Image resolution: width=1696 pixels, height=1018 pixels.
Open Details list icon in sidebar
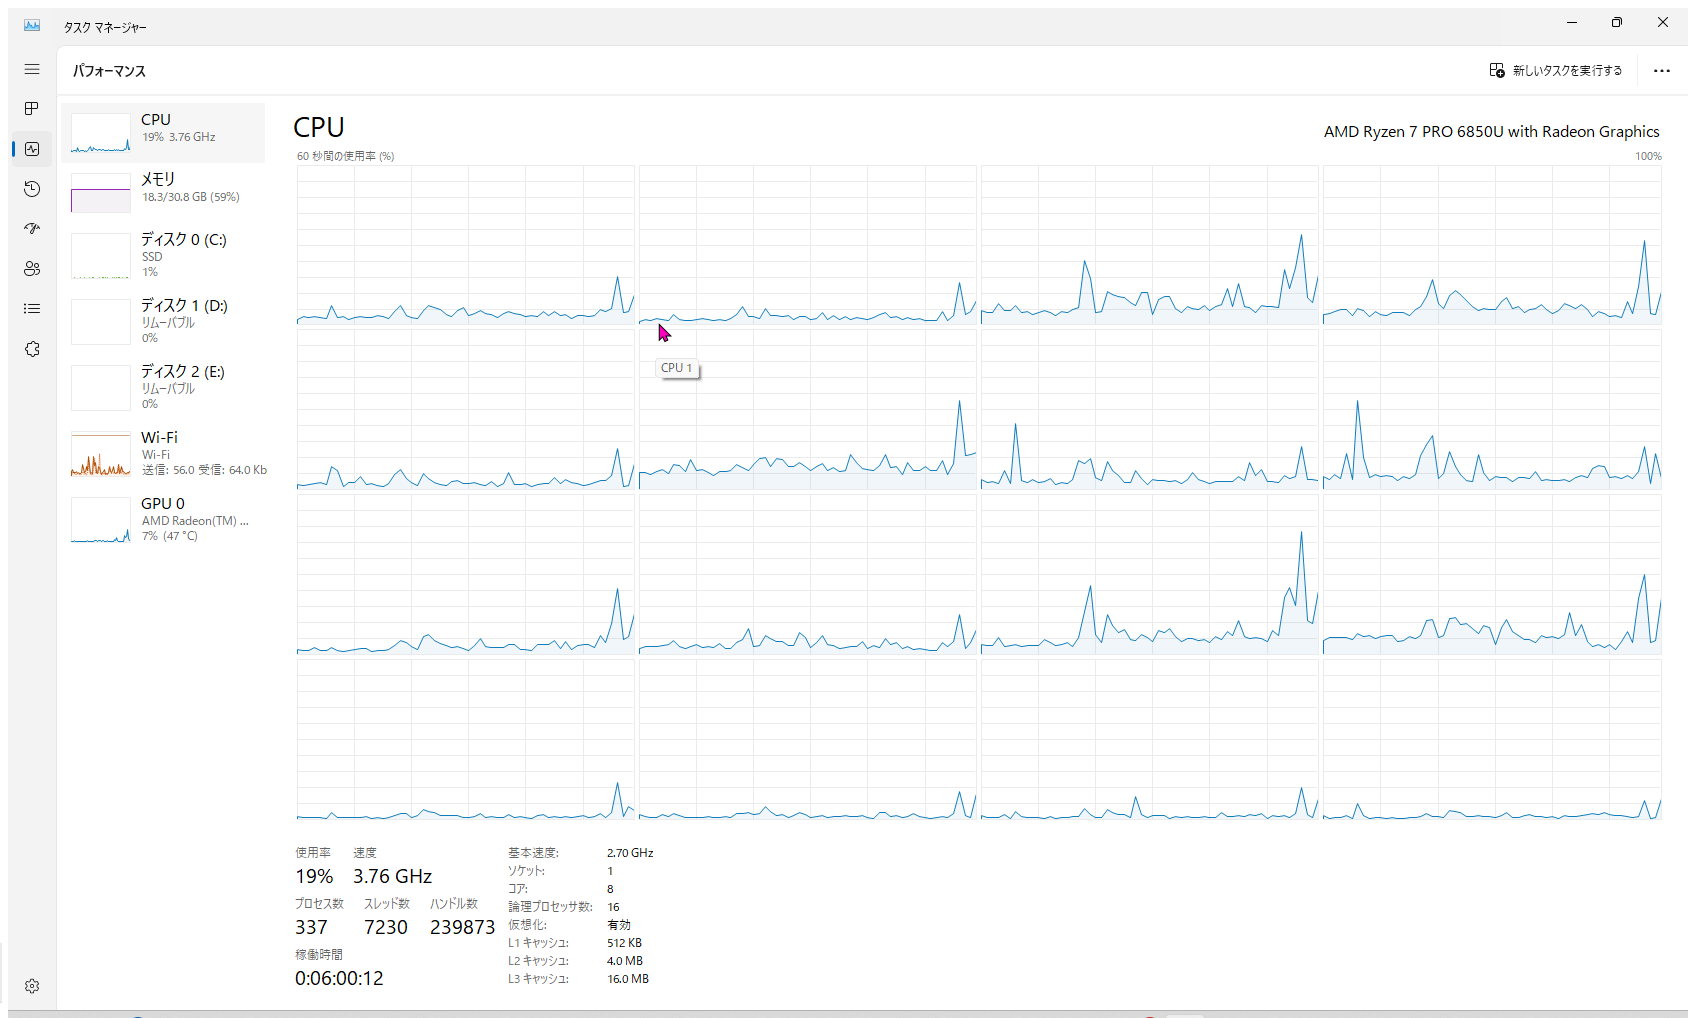32,309
